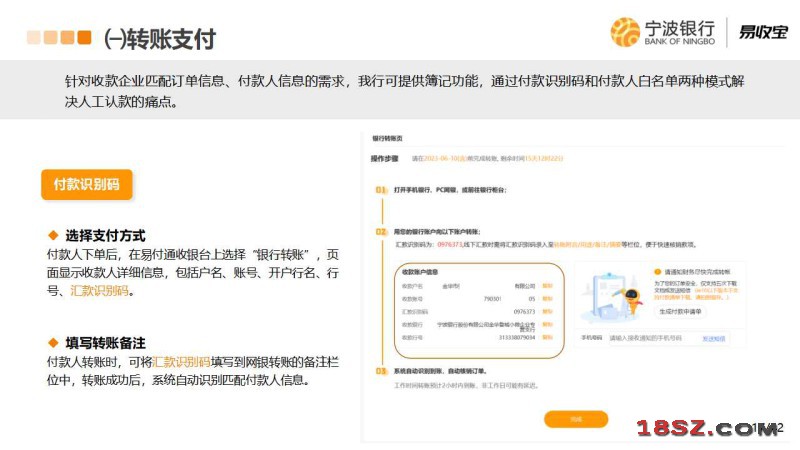Click the 发送短信 send SMS link
Viewport: 800px width, 450px height.
pos(713,339)
